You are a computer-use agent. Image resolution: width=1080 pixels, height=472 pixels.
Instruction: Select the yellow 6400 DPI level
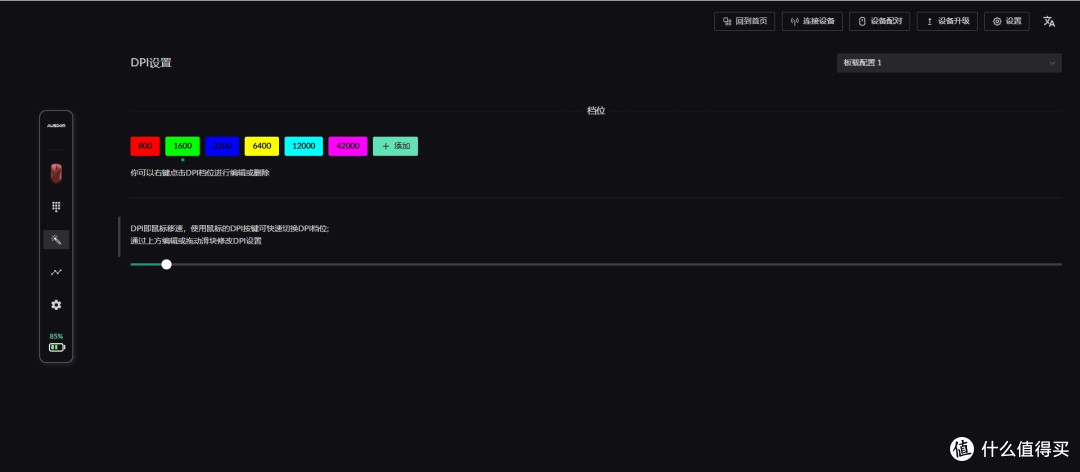click(262, 146)
